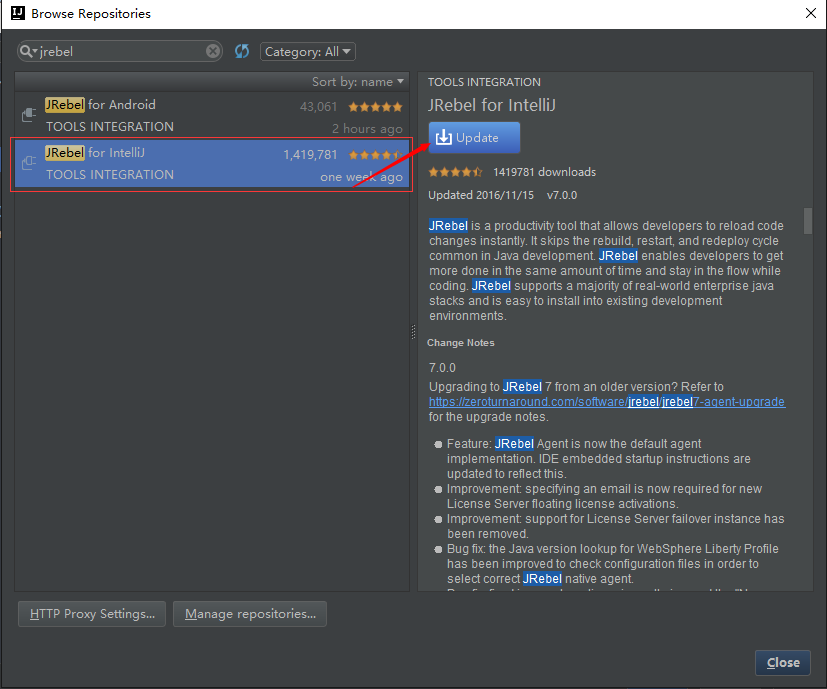Click the '2 hours ago' update time
This screenshot has width=827, height=689.
(367, 129)
